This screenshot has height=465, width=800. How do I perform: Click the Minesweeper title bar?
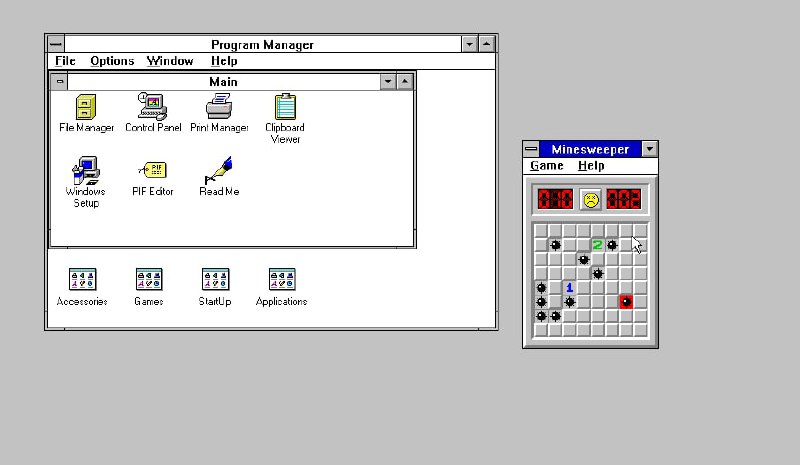click(x=590, y=149)
